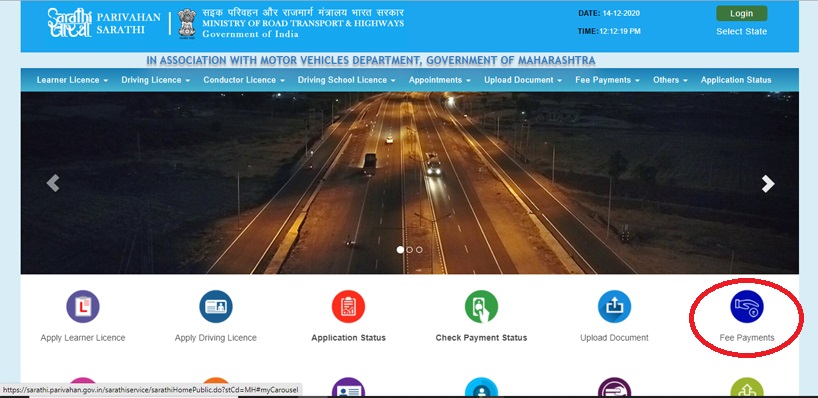Open the Apply Driving Licence card icon
Image resolution: width=818 pixels, height=398 pixels.
click(216, 307)
